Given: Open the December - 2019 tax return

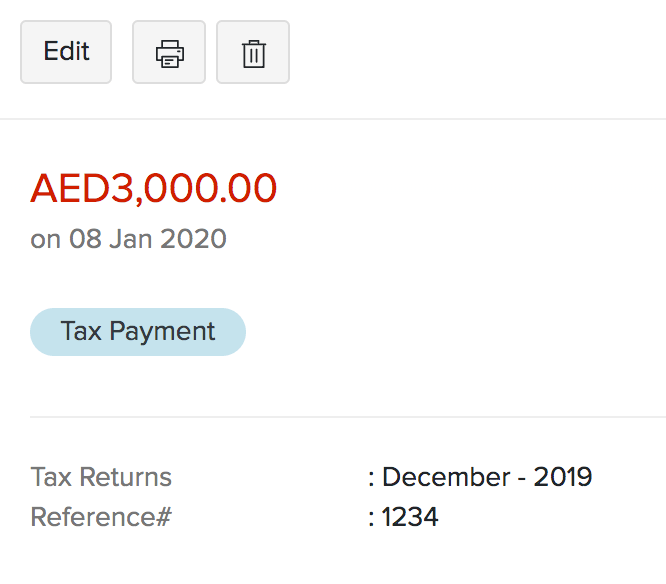Looking at the screenshot, I should pyautogui.click(x=487, y=477).
